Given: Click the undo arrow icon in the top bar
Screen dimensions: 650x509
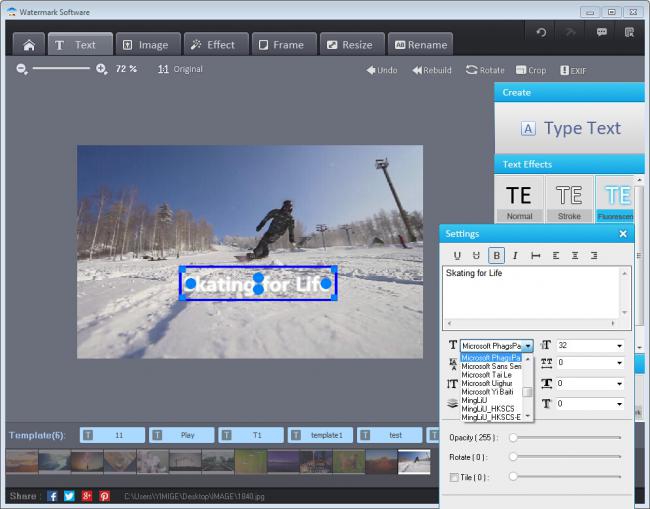Looking at the screenshot, I should click(541, 32).
